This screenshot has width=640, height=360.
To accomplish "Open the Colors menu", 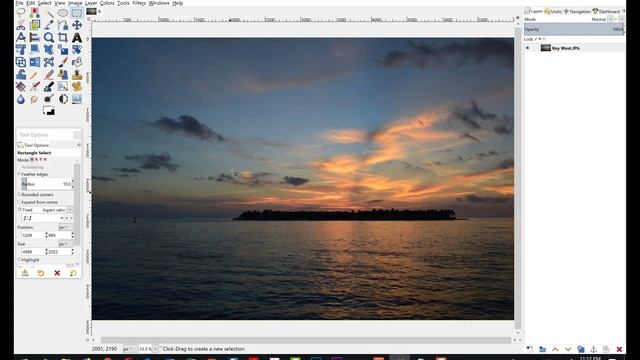I will pos(107,3).
